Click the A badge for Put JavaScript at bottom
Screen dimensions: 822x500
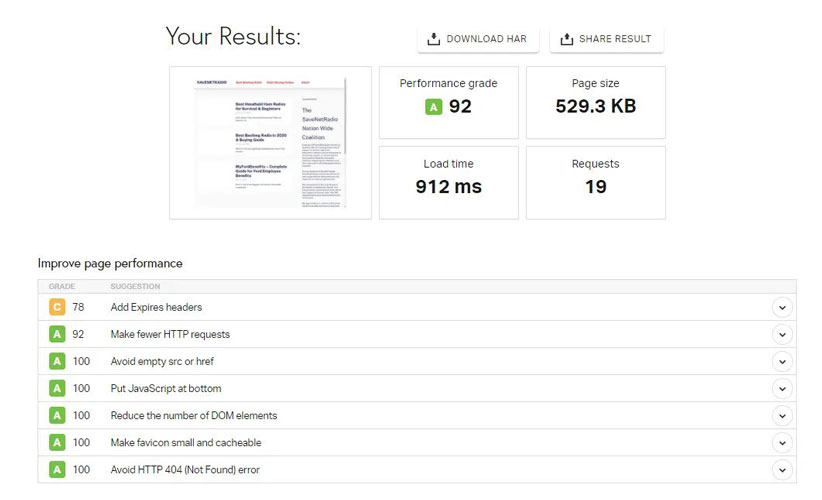coord(57,388)
